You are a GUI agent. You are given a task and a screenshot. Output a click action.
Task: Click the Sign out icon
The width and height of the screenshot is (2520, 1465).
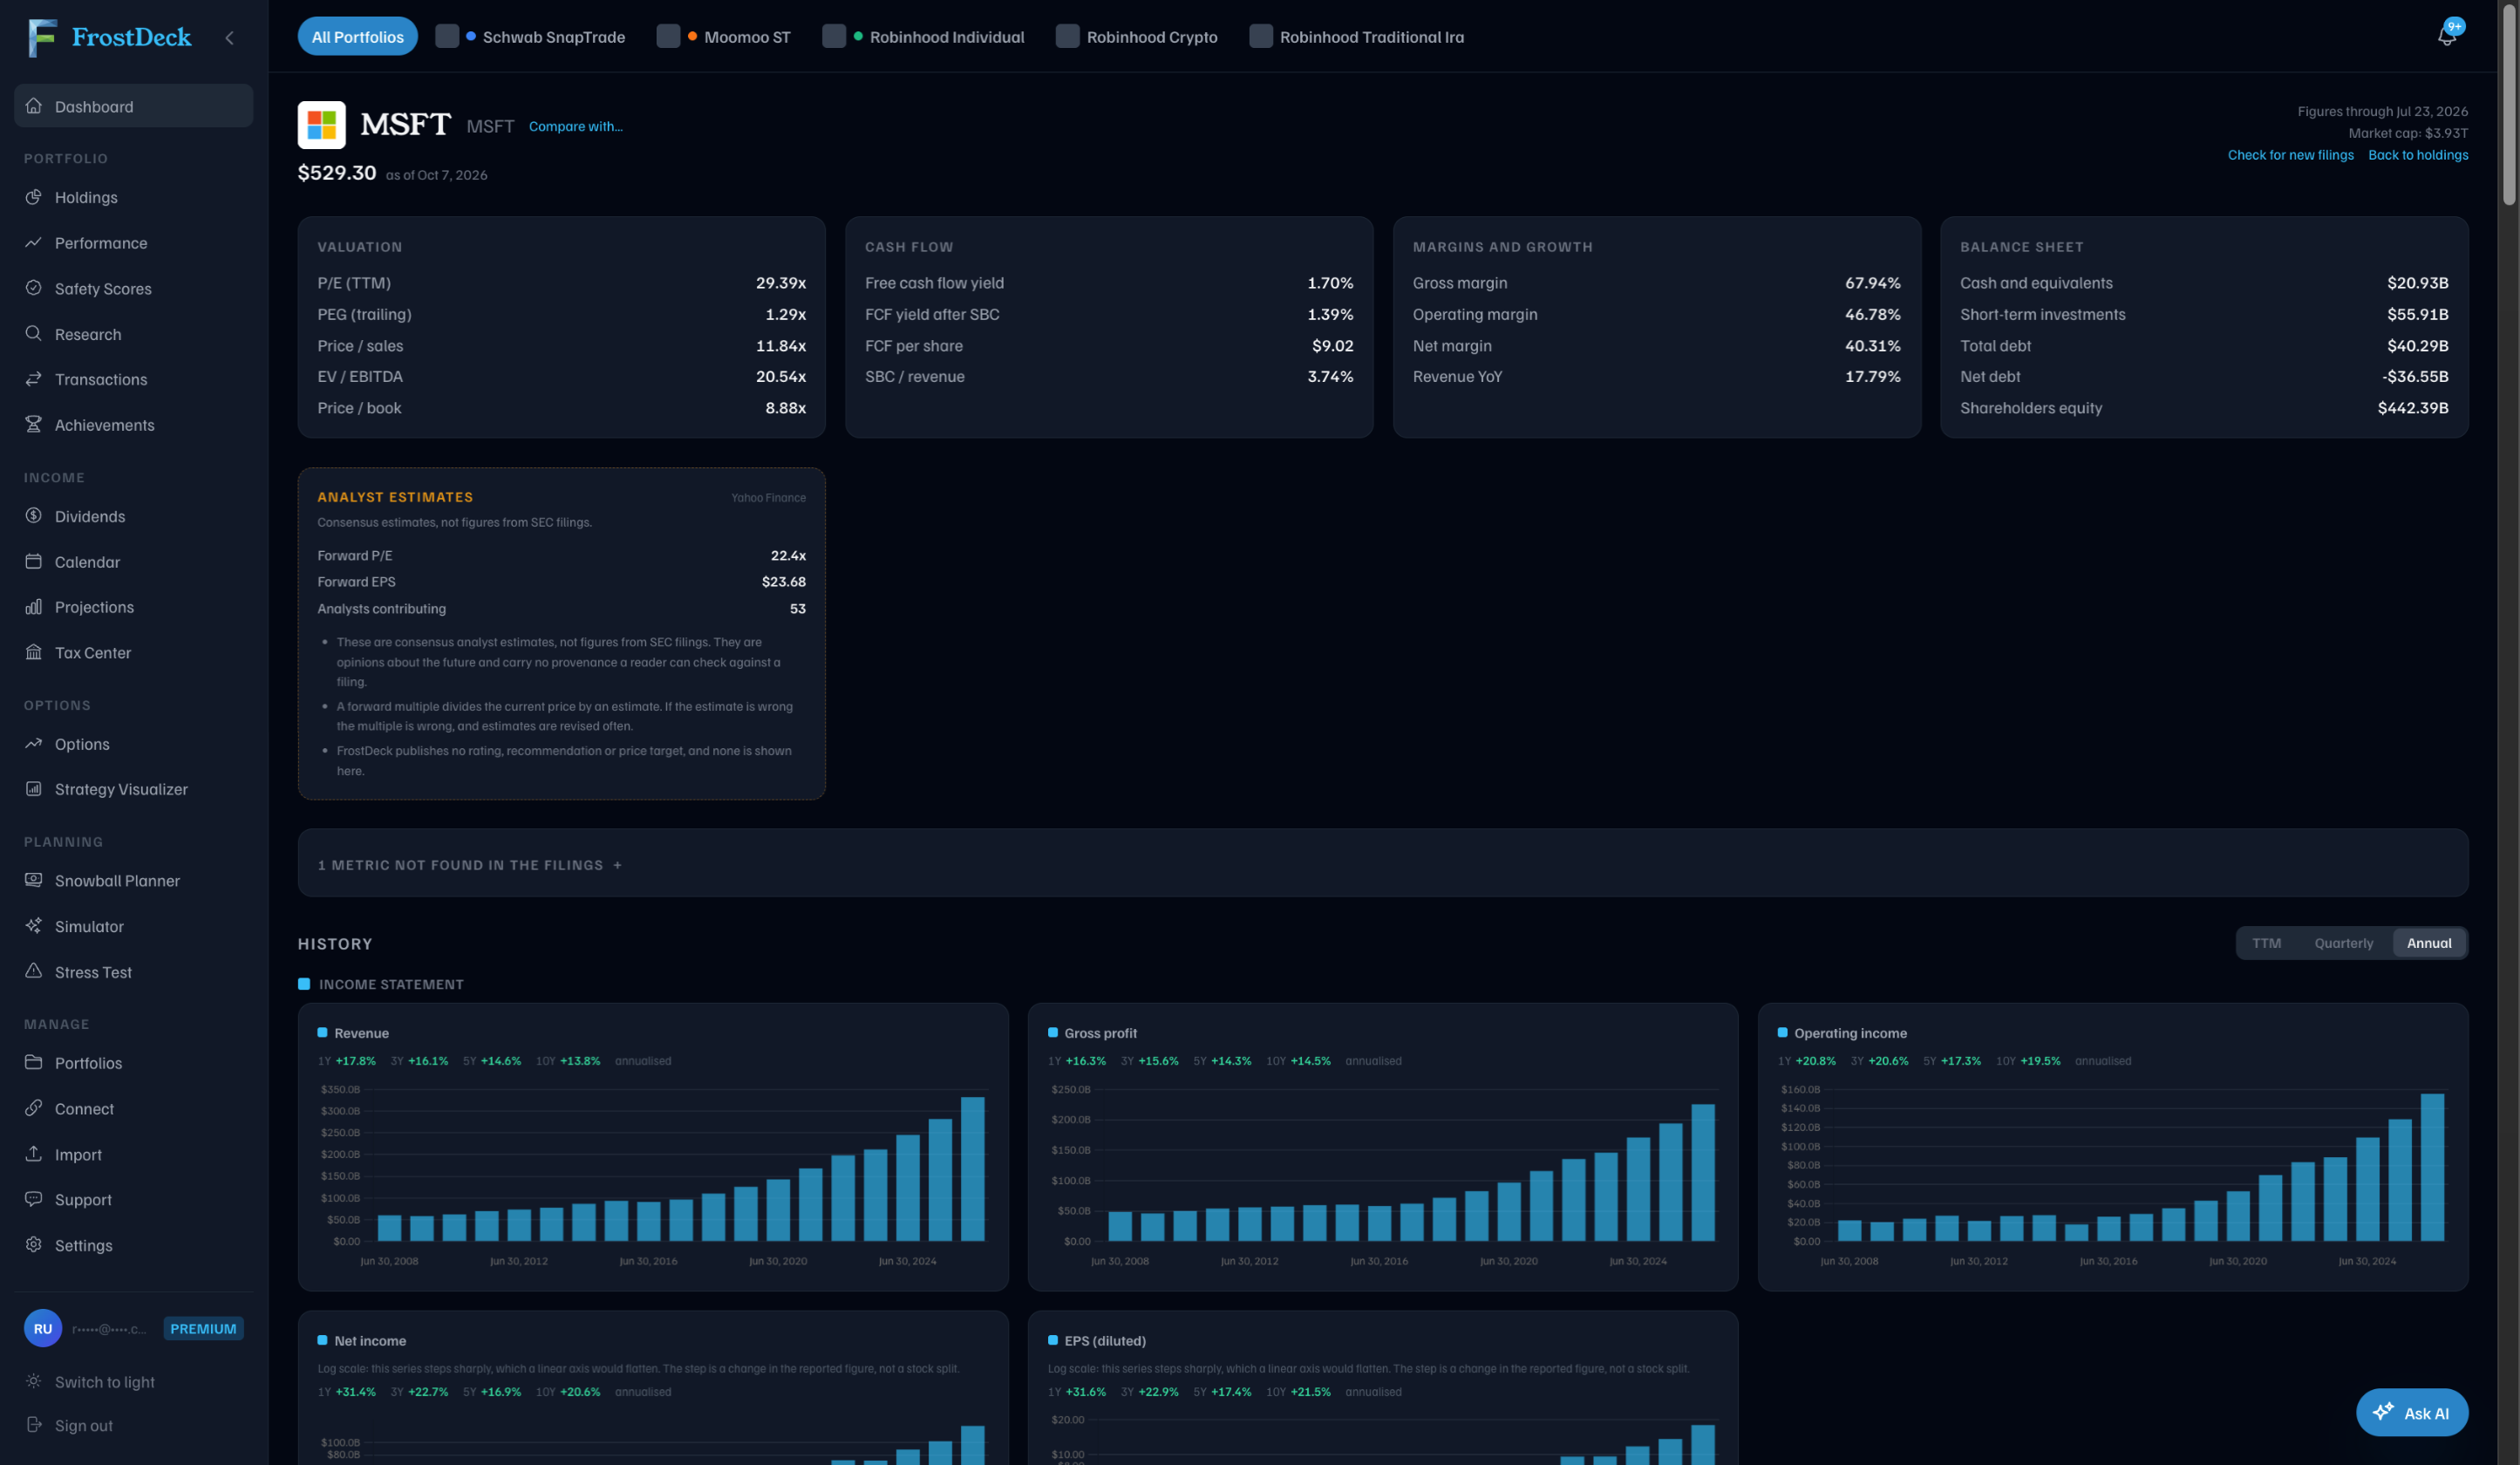(34, 1424)
